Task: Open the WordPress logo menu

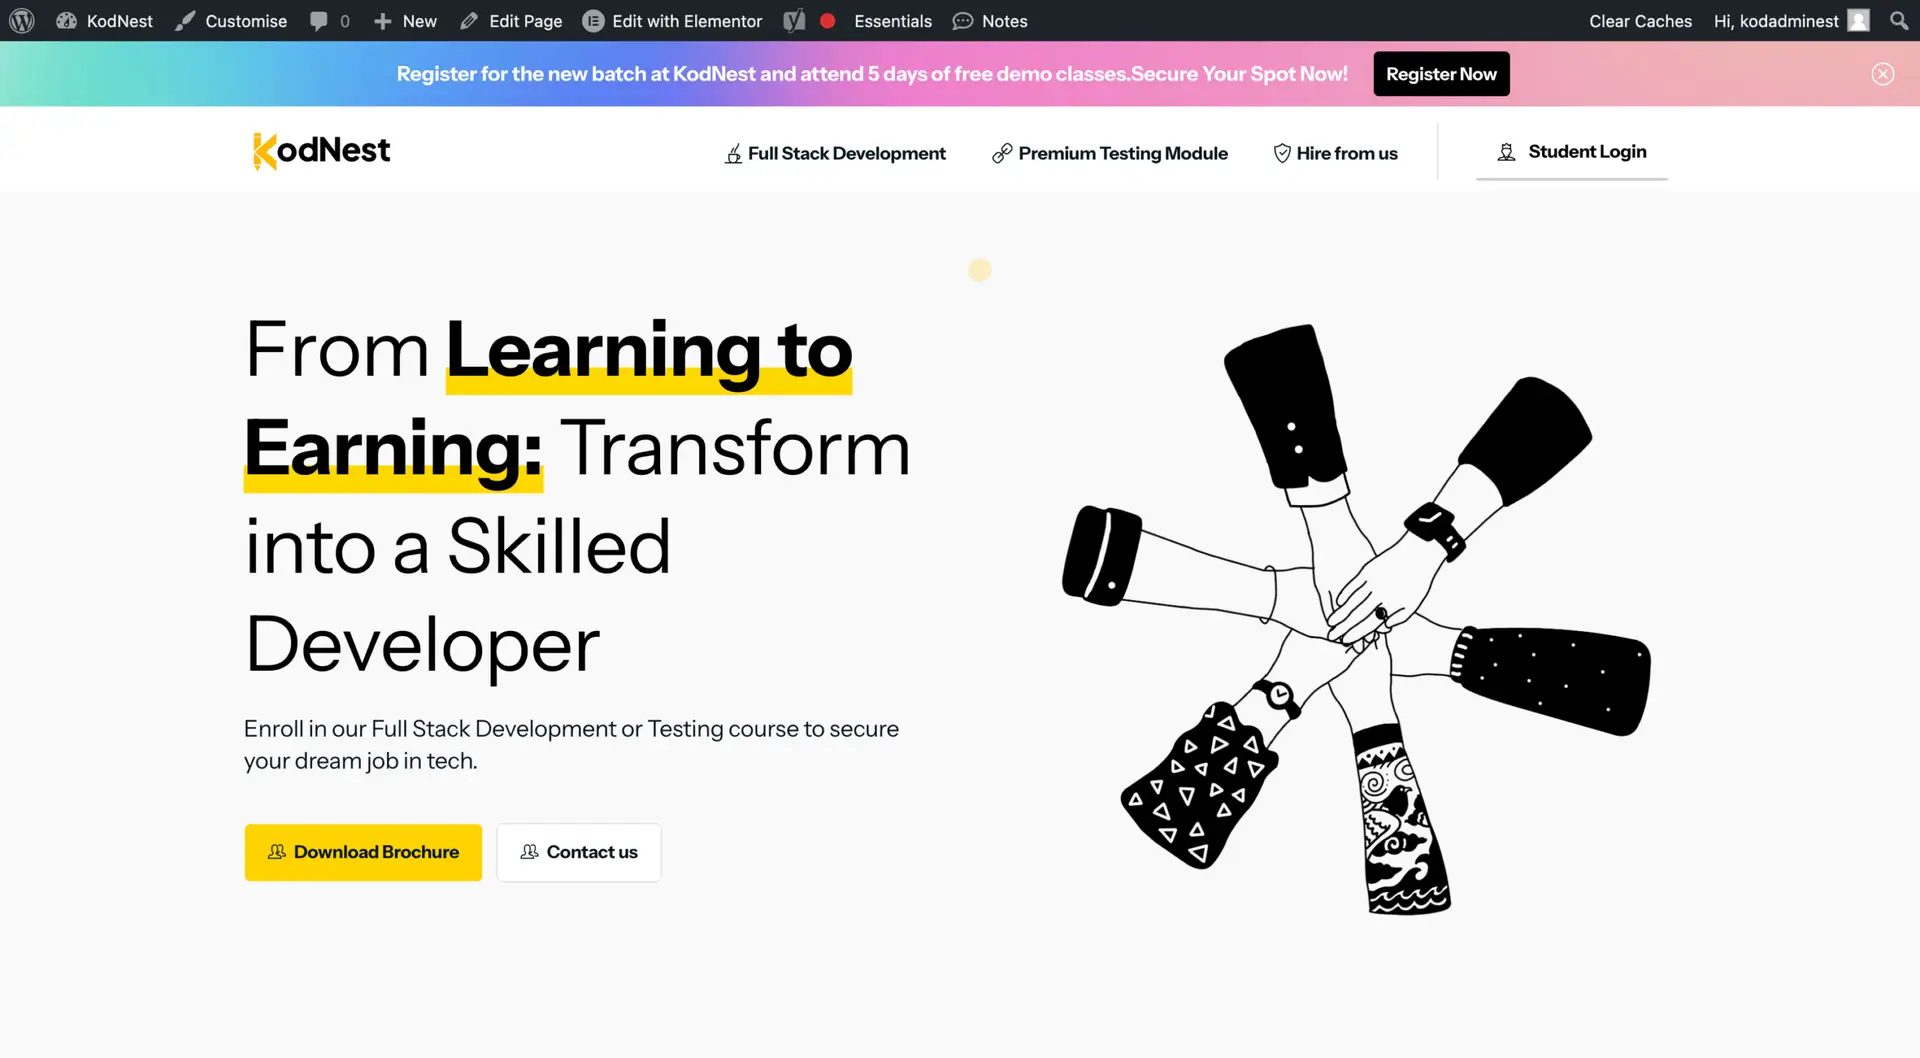Action: click(x=22, y=21)
